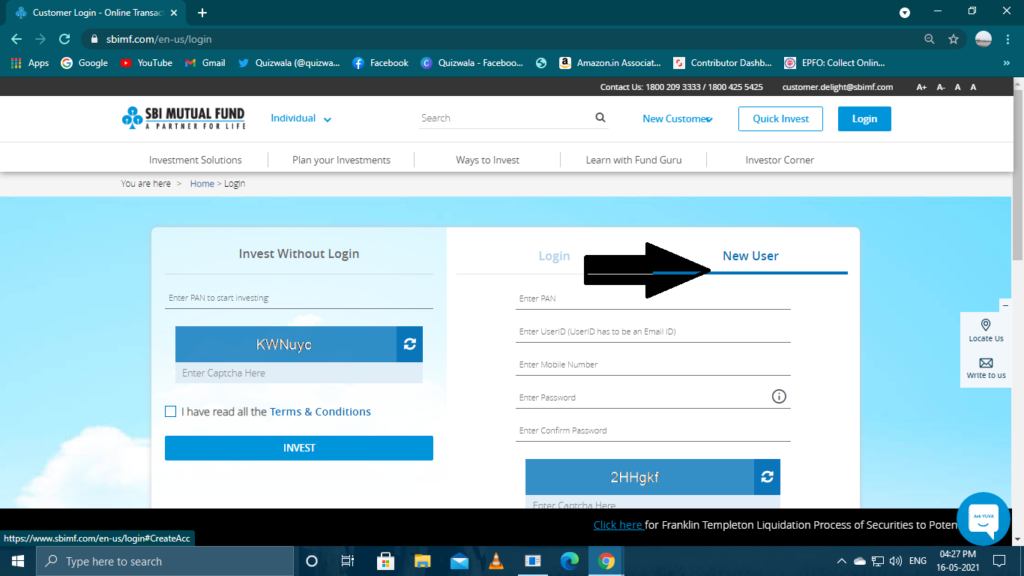This screenshot has width=1024, height=576.
Task: Decrease font size with A-
Action: [941, 87]
